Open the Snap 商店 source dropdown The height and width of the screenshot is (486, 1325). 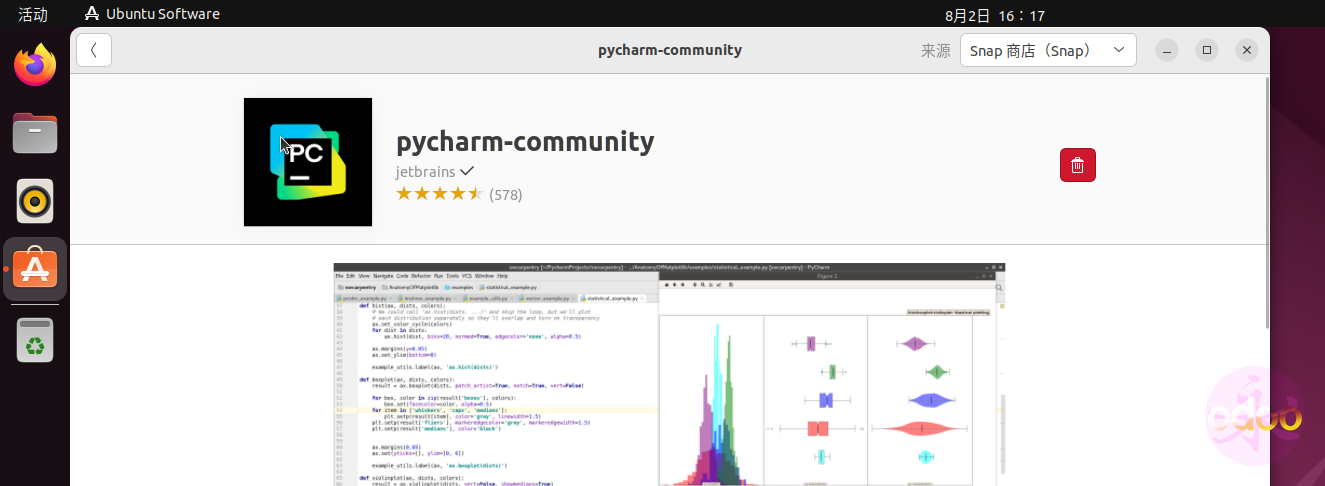[x=1048, y=50]
